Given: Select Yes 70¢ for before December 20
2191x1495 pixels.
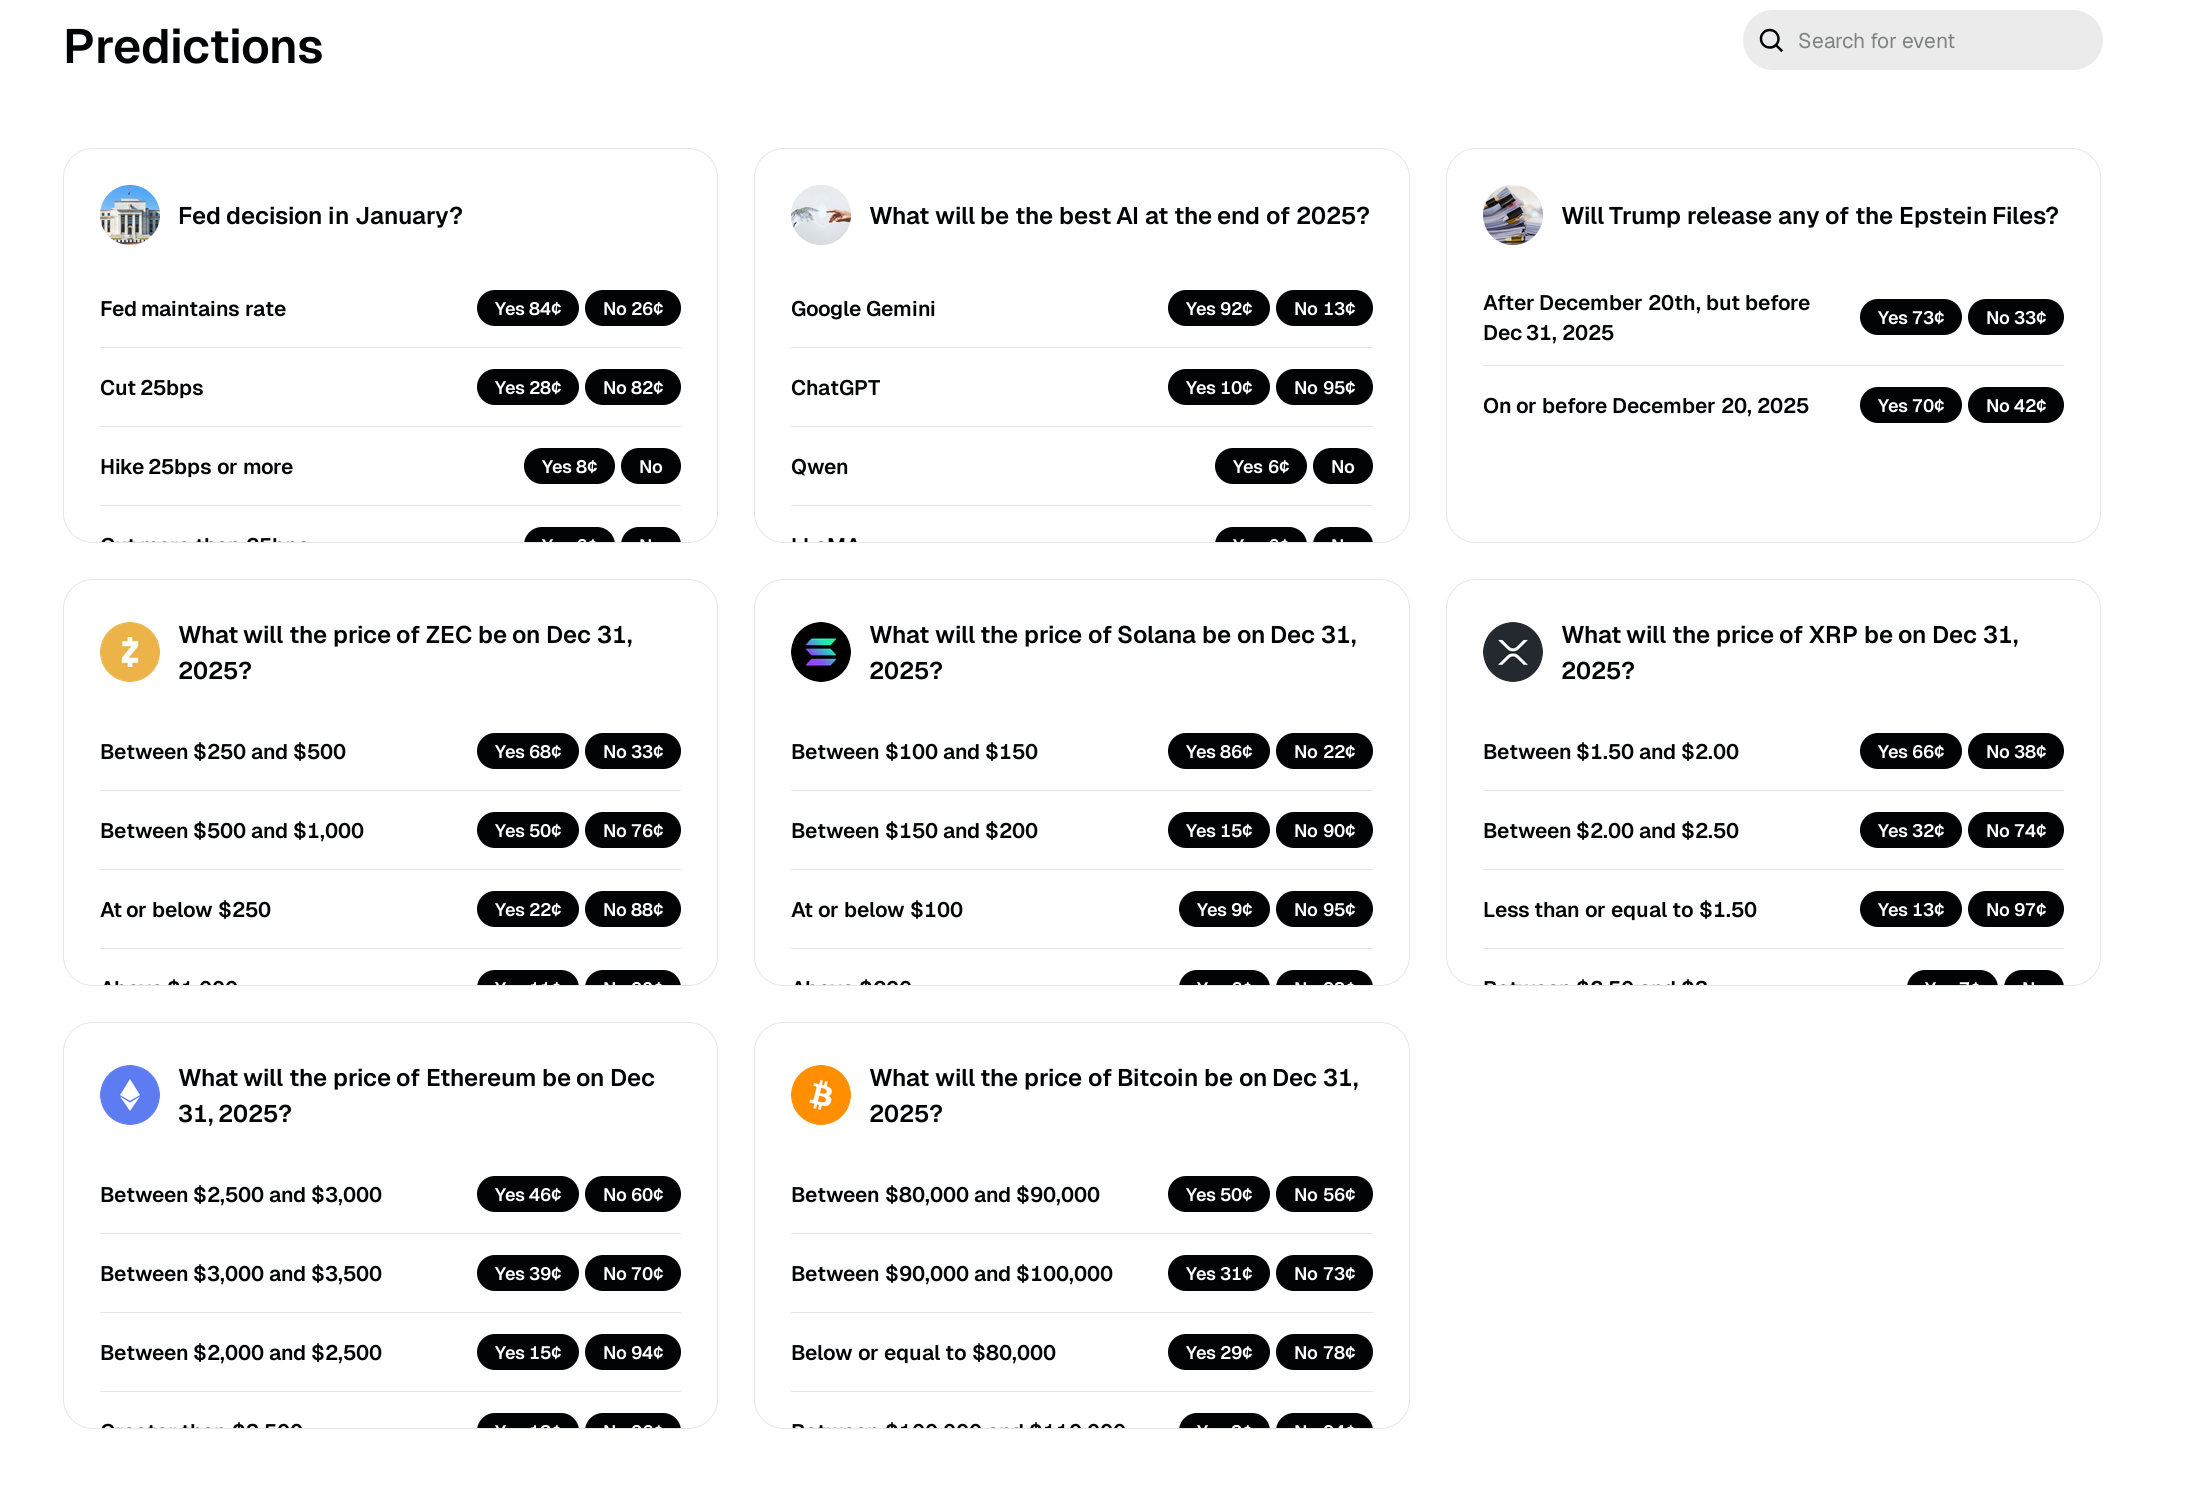Looking at the screenshot, I should pyautogui.click(x=1910, y=405).
